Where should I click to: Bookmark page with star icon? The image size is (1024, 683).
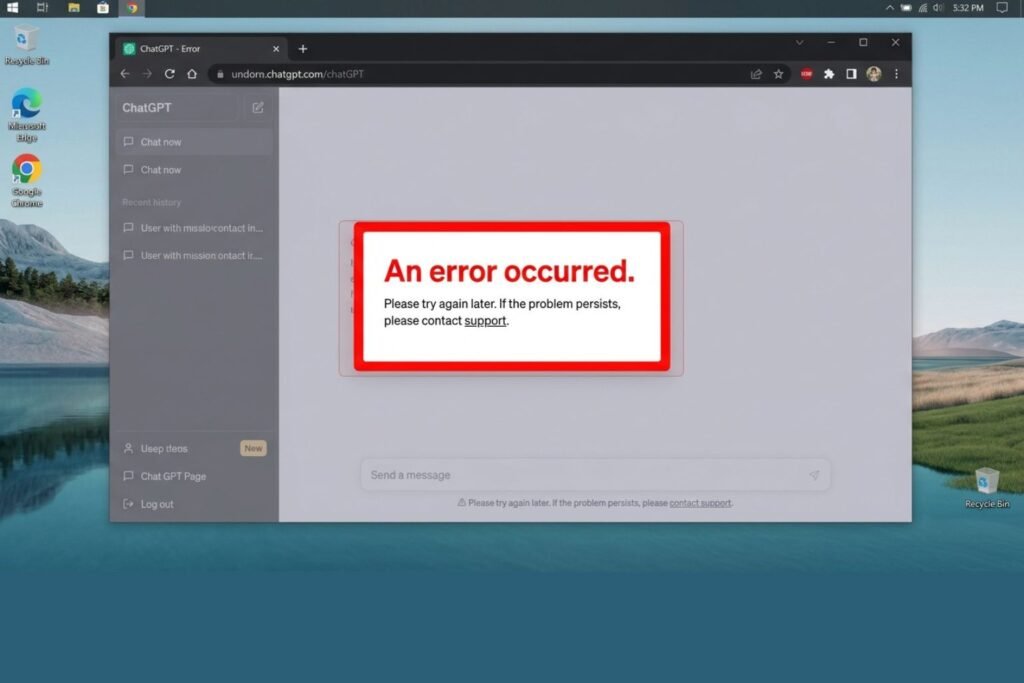(x=778, y=74)
